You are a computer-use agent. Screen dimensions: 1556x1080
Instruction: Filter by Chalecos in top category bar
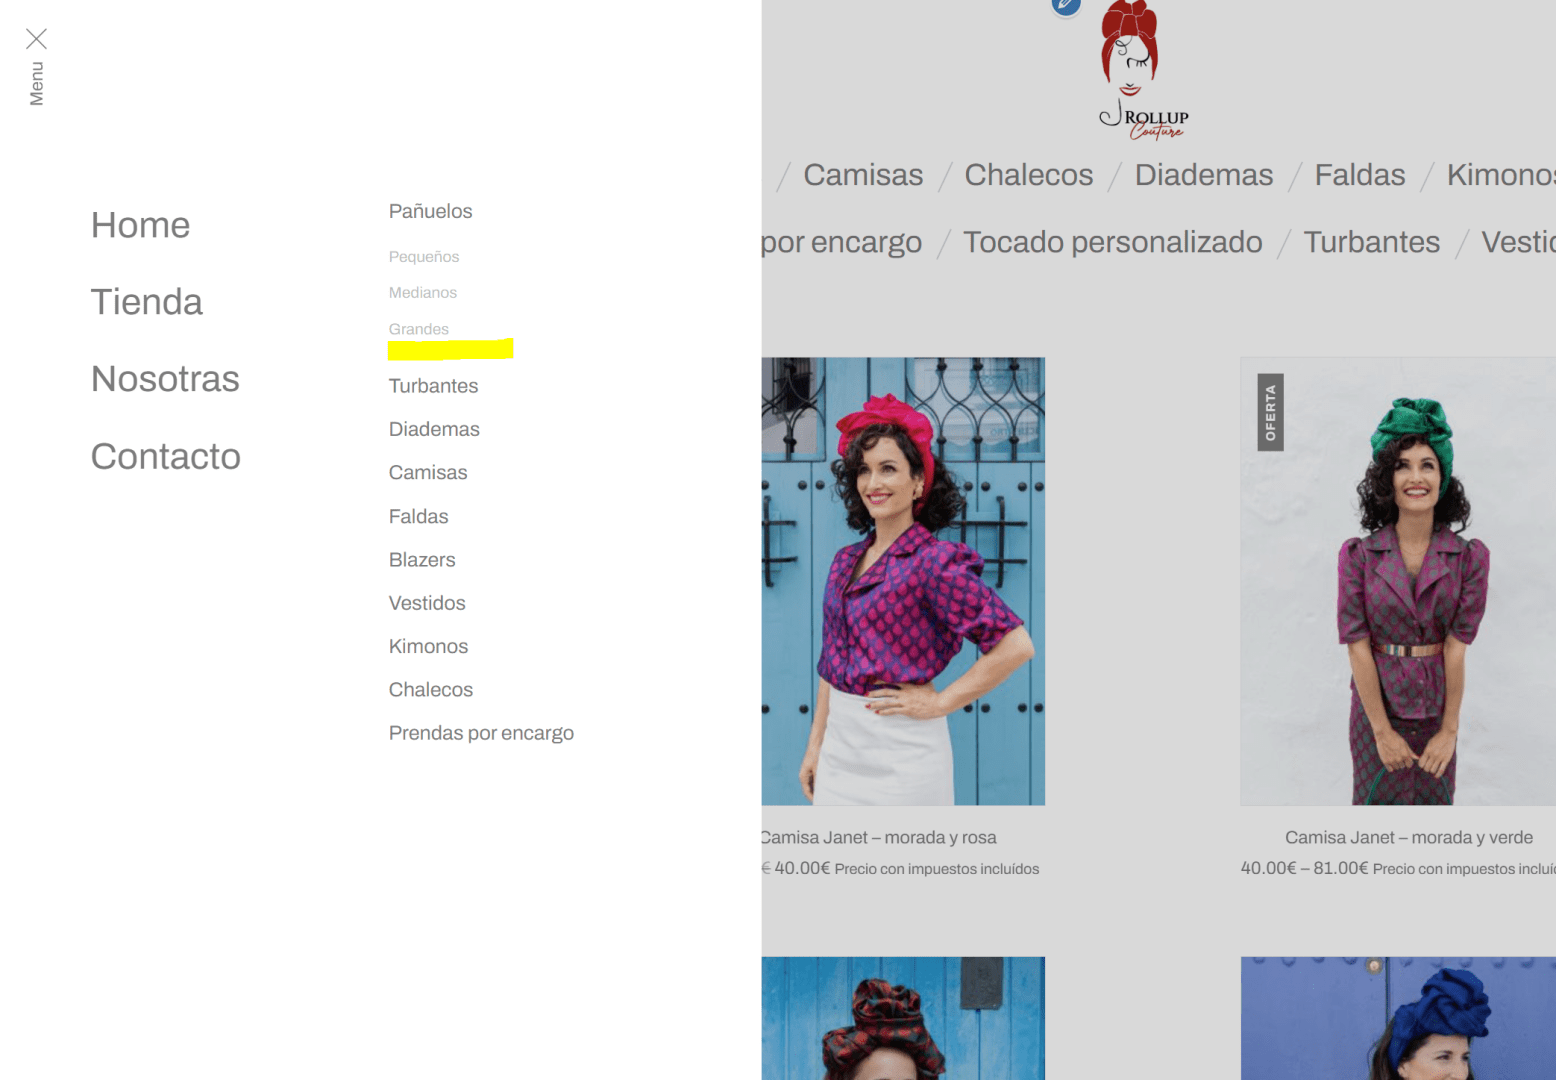tap(1029, 175)
